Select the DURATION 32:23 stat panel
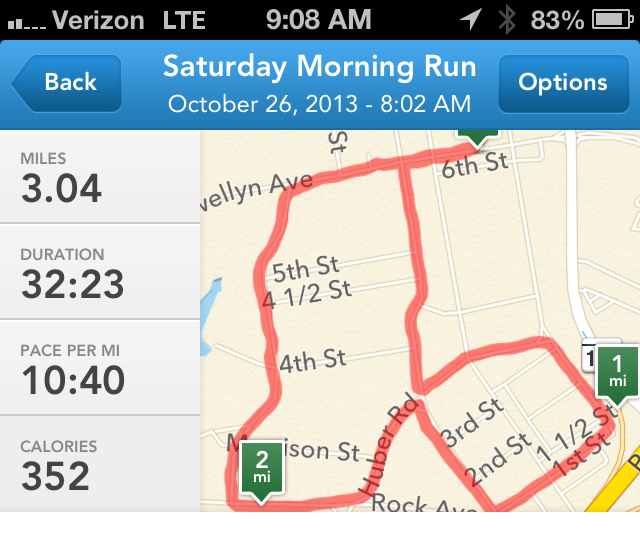This screenshot has height=535, width=640. pos(100,272)
